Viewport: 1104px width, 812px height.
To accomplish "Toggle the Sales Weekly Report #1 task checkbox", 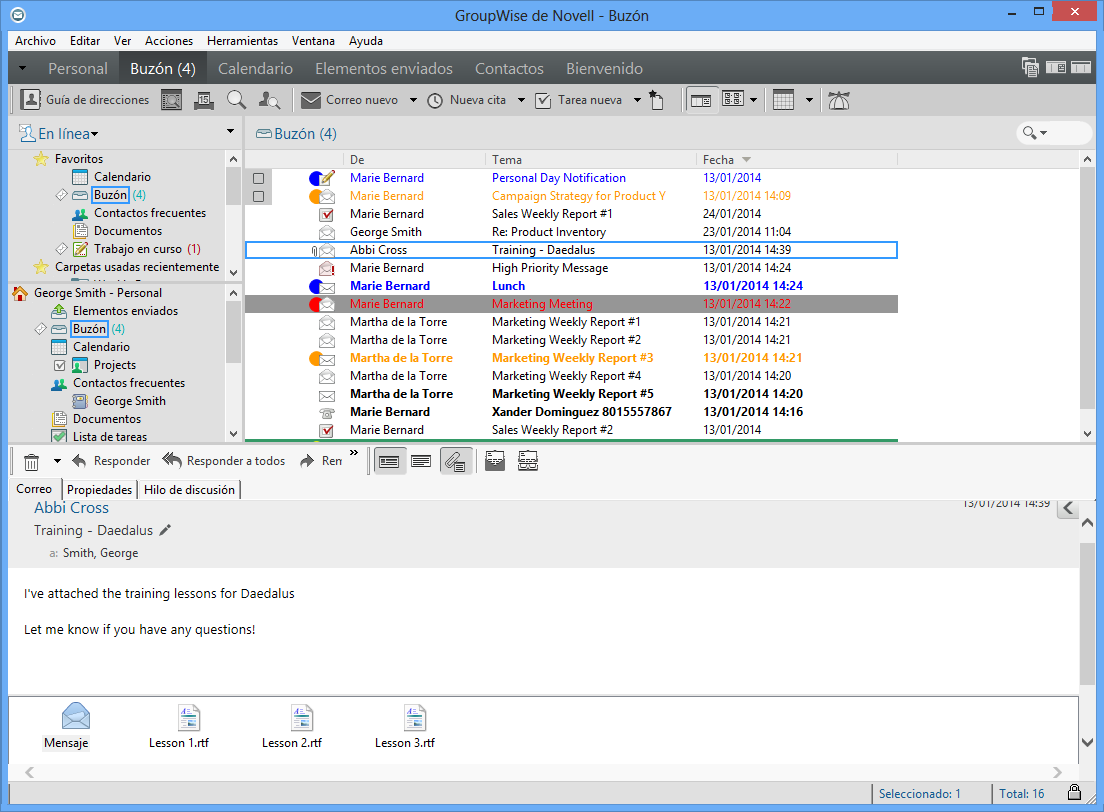I will (327, 214).
